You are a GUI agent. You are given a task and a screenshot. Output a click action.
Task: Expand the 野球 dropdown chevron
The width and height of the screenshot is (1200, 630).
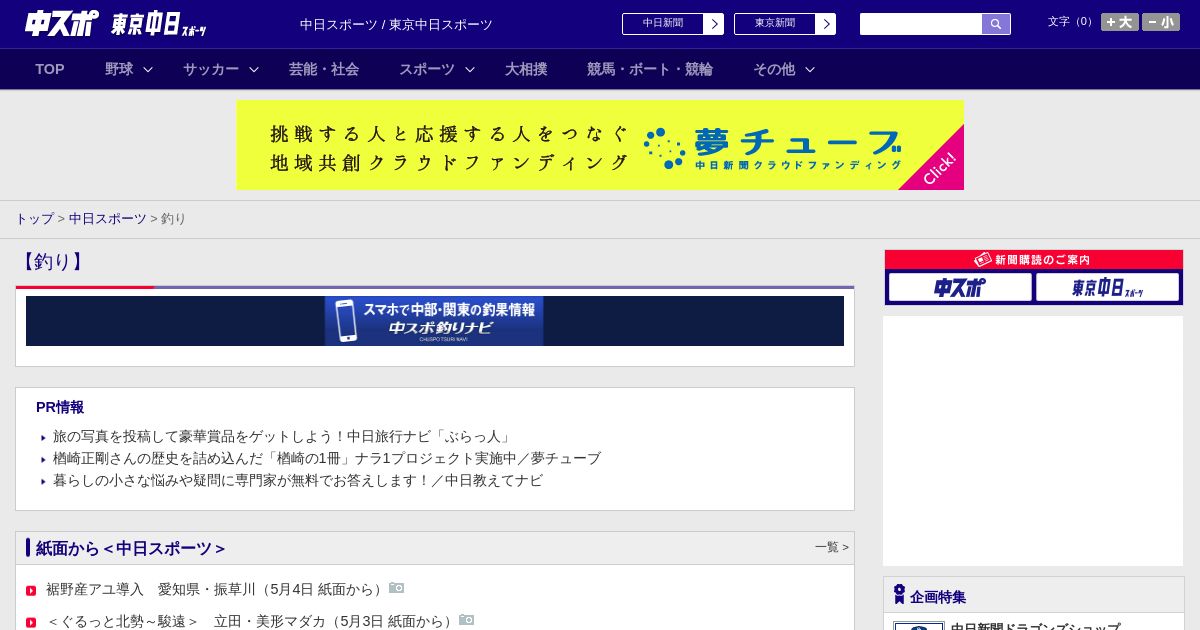[x=148, y=69]
